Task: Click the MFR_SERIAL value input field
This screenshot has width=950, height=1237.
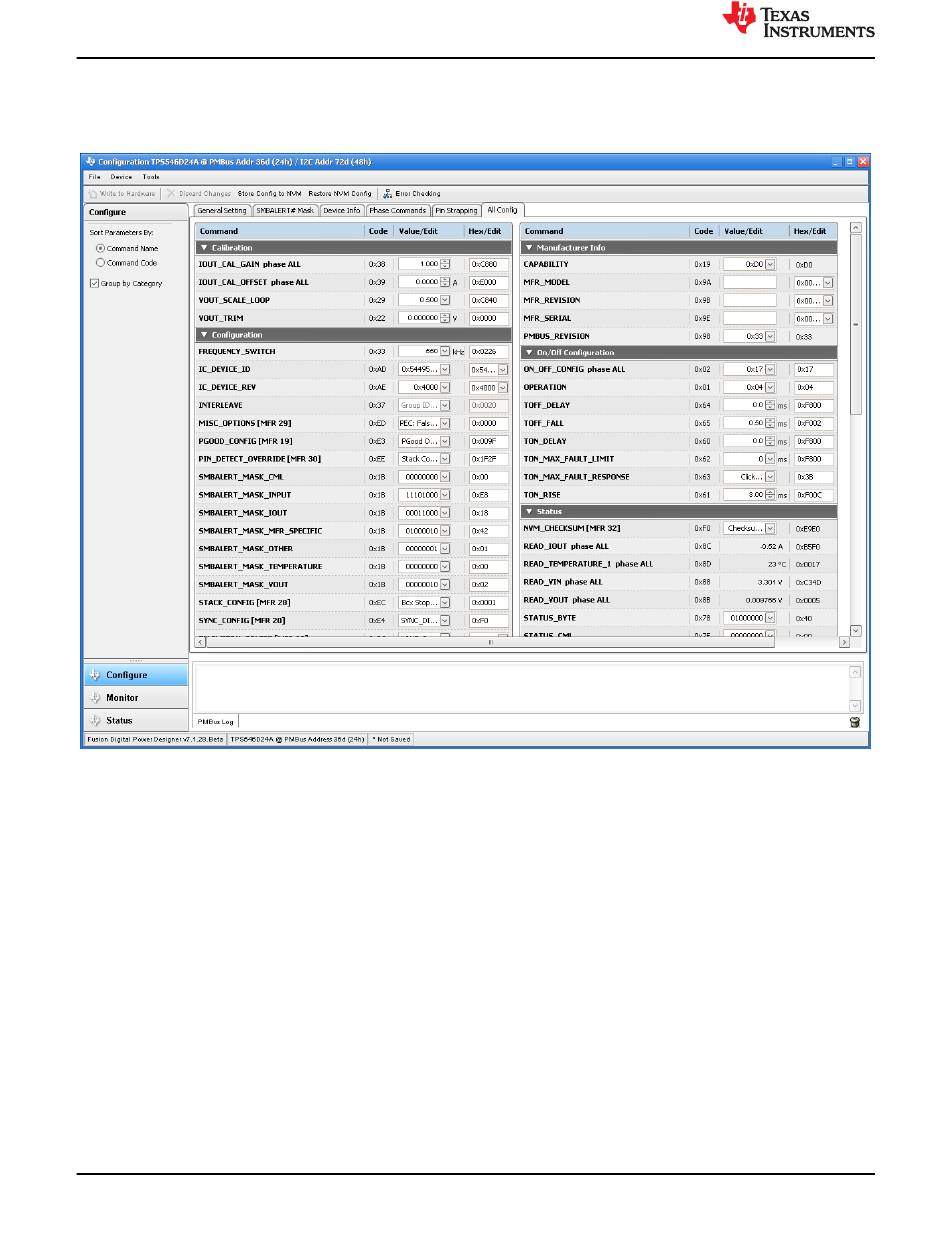Action: click(749, 318)
